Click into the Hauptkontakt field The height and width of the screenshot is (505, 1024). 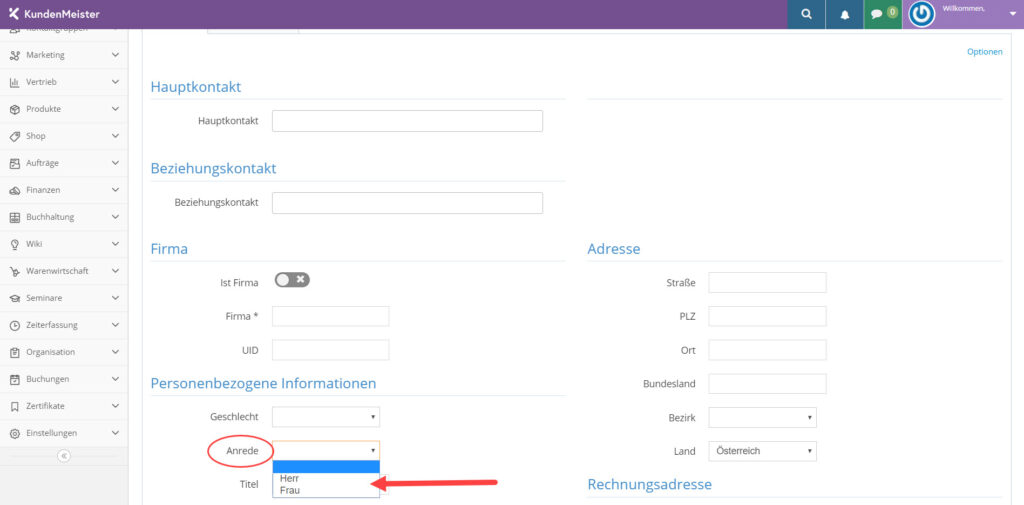(408, 121)
